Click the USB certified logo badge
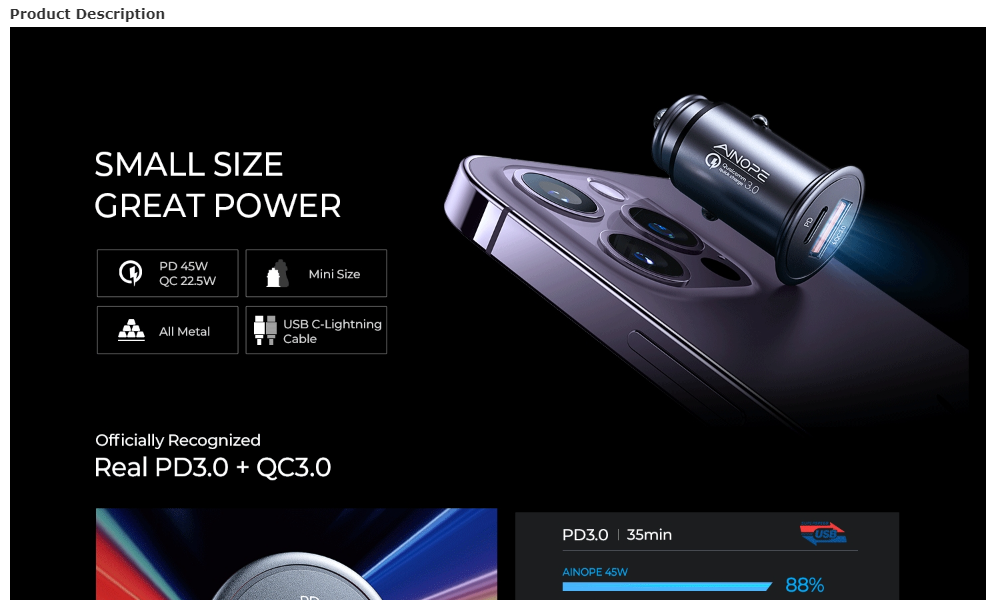The width and height of the screenshot is (997, 600). pos(823,533)
